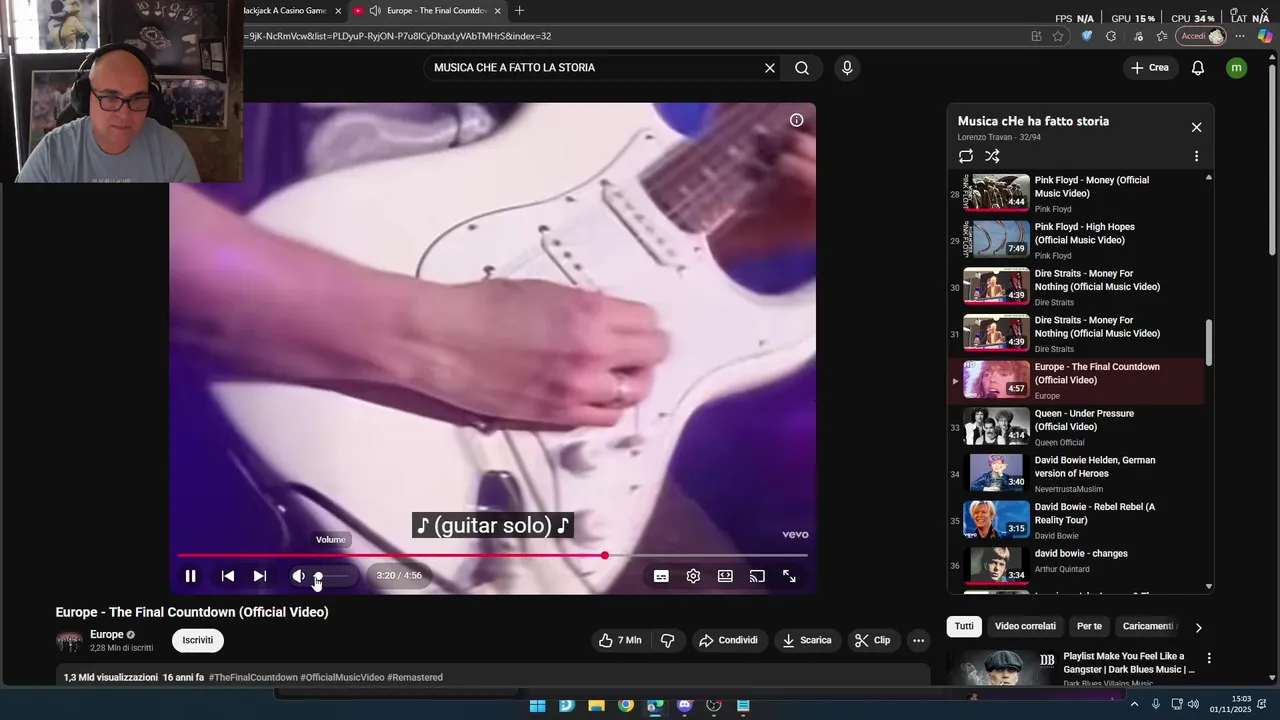Open the Europe channel name link
This screenshot has height=720, width=1280.
tap(106, 635)
